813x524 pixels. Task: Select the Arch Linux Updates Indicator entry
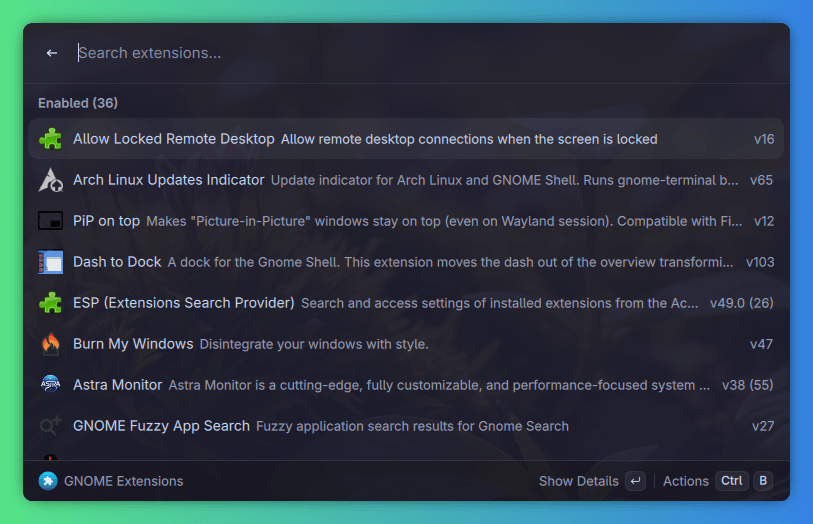(406, 180)
